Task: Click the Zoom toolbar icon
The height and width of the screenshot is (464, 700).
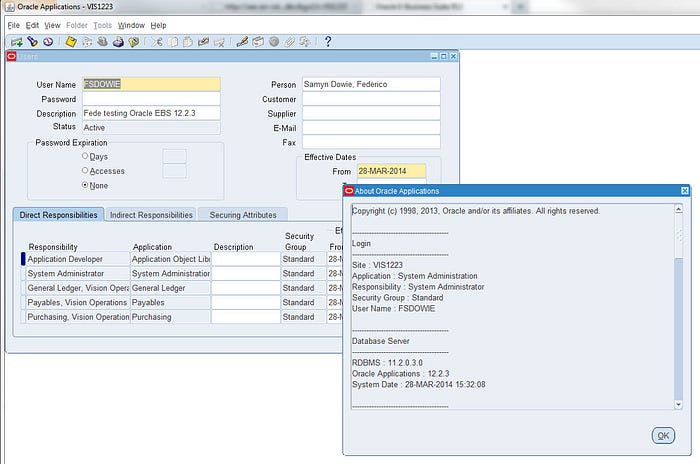Action: pyautogui.click(x=258, y=42)
